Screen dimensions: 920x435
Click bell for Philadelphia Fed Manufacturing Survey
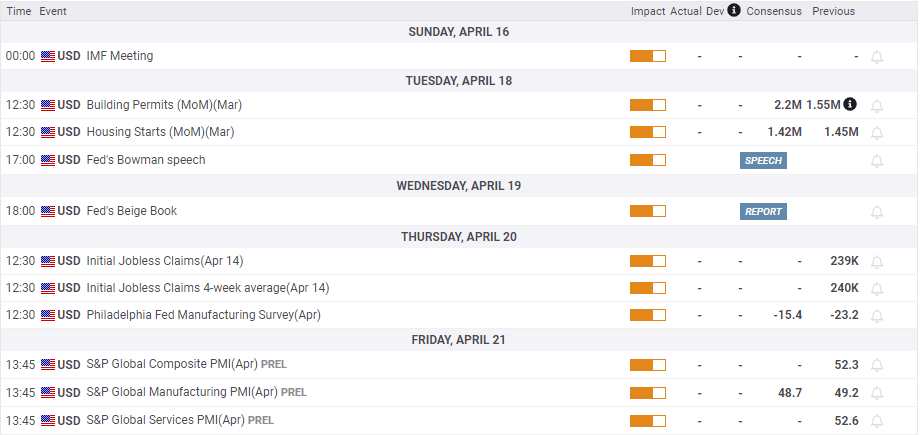coord(877,315)
